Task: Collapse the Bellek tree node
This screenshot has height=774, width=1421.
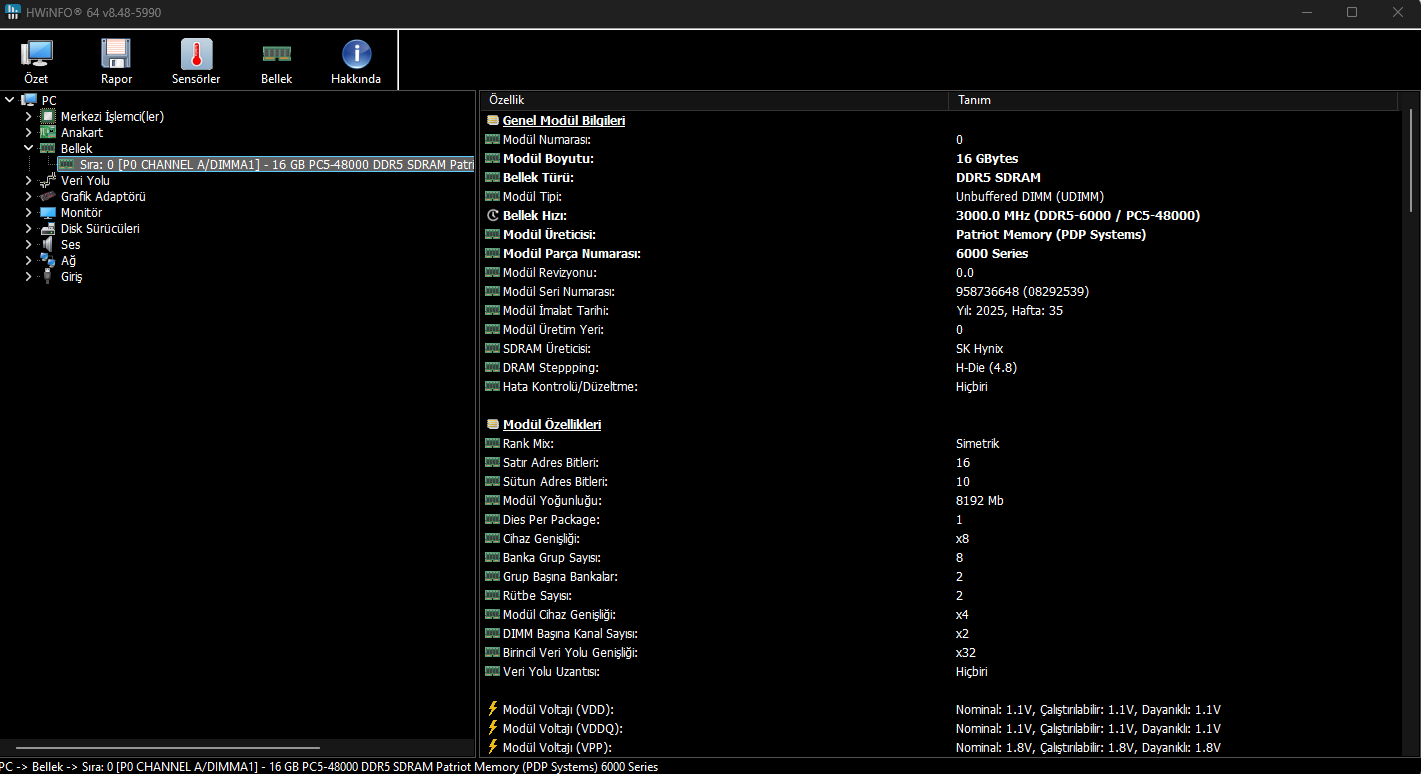Action: (x=28, y=148)
